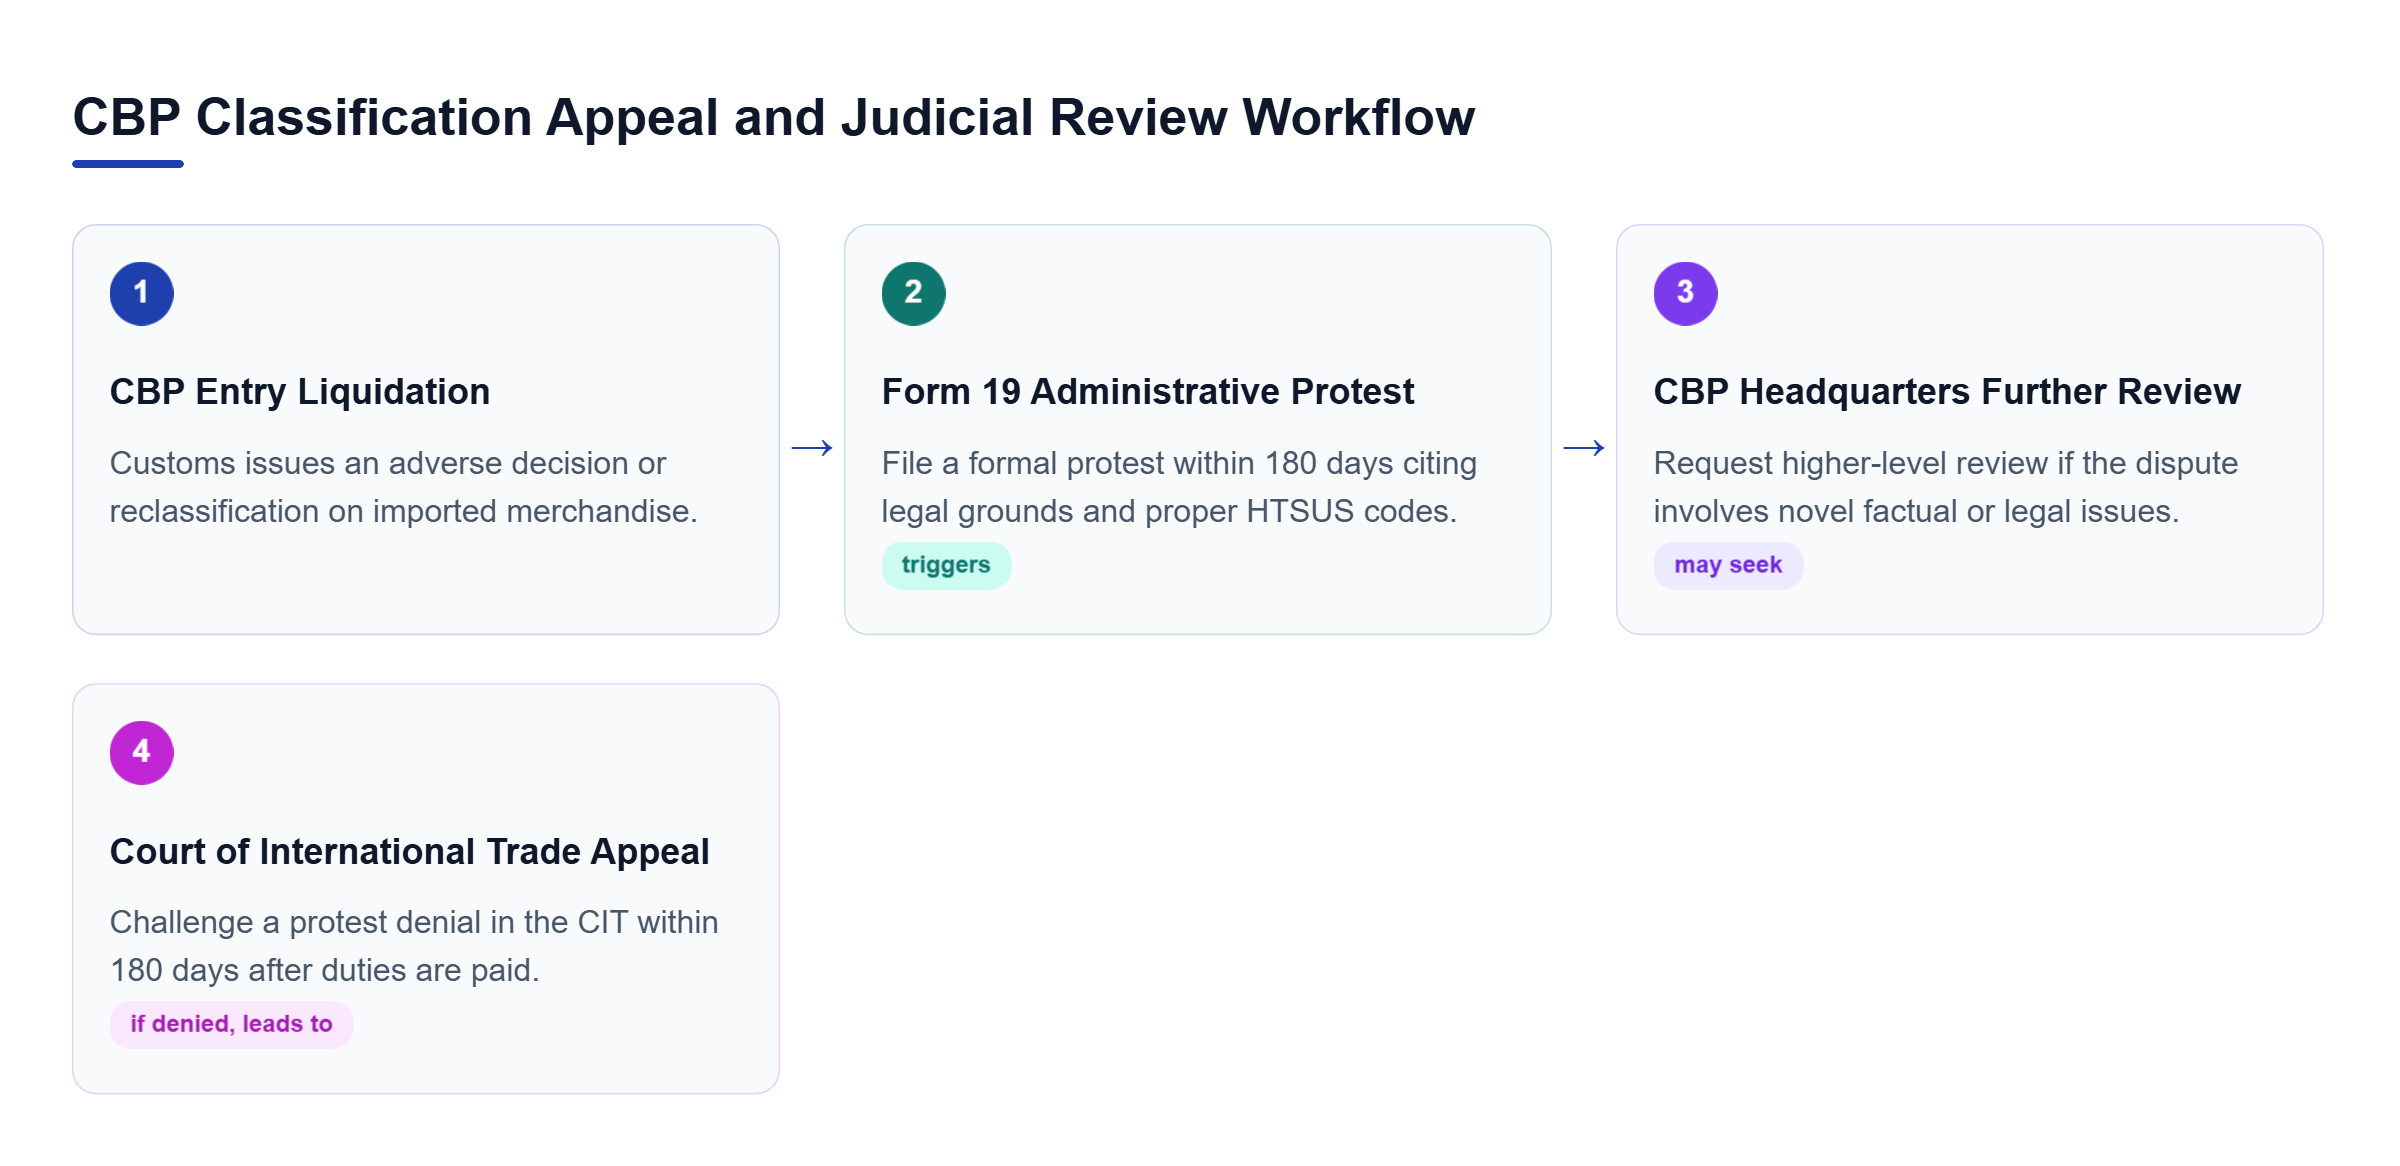
Task: Open the Court of International Trade Appeal heading
Action: pos(409,851)
